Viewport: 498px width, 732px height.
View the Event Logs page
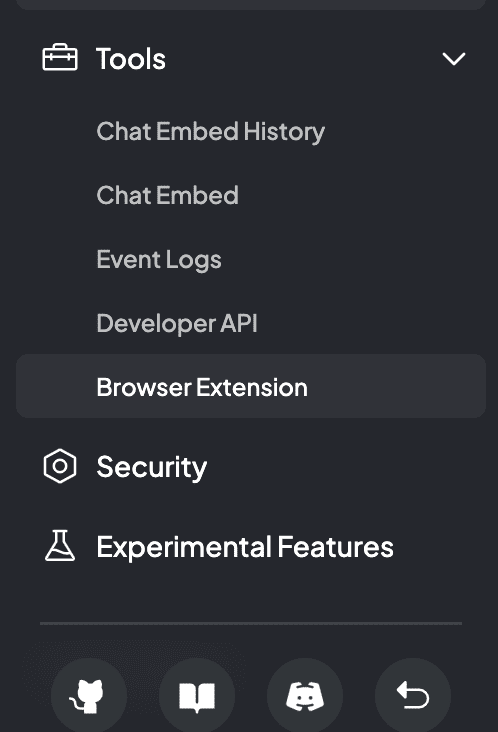coord(159,260)
